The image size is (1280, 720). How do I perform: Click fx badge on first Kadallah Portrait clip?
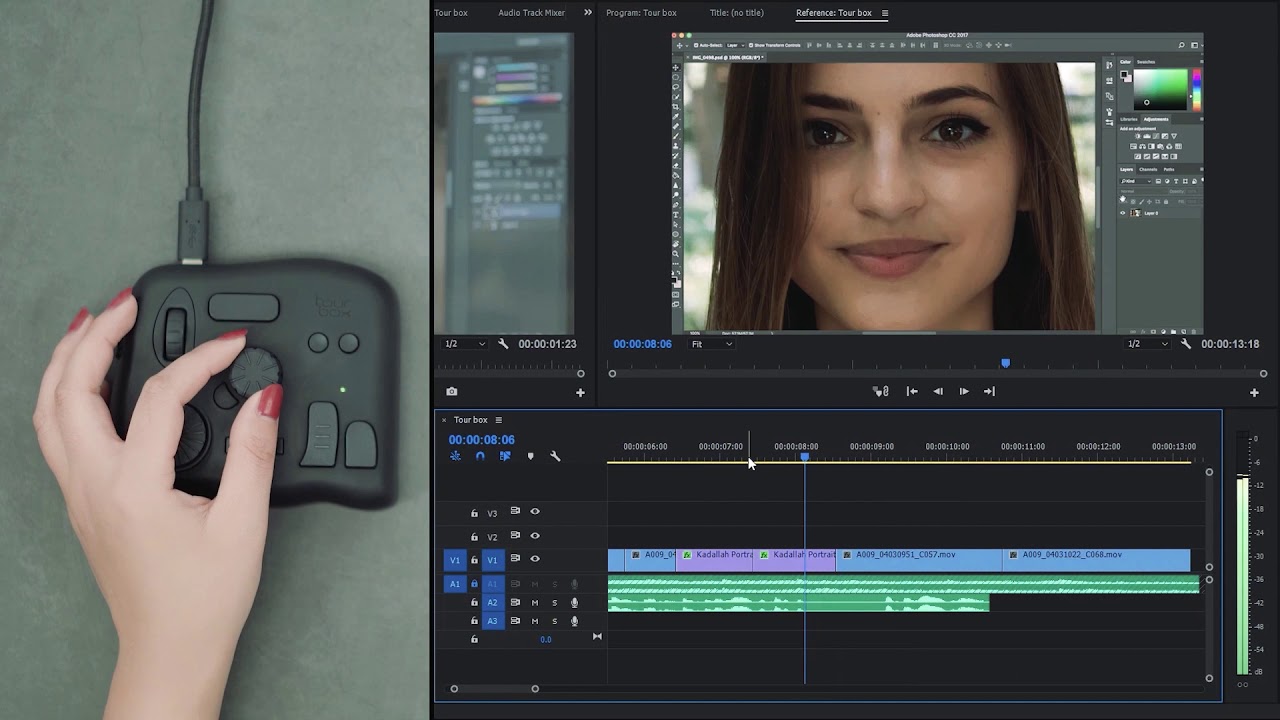687,555
